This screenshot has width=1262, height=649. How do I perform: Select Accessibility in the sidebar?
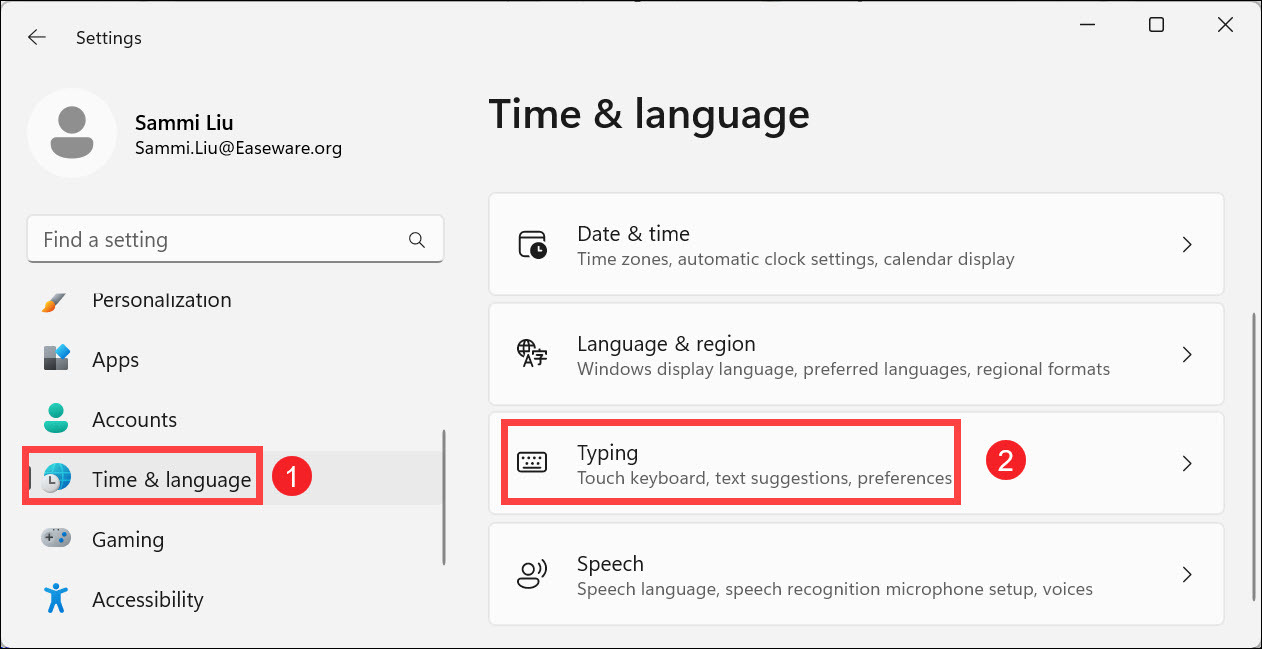click(x=147, y=600)
